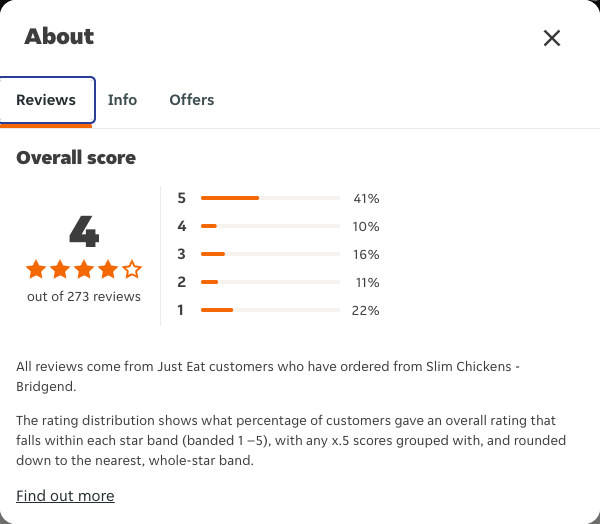The height and width of the screenshot is (524, 600).
Task: Click the Overall score heading
Action: click(76, 158)
